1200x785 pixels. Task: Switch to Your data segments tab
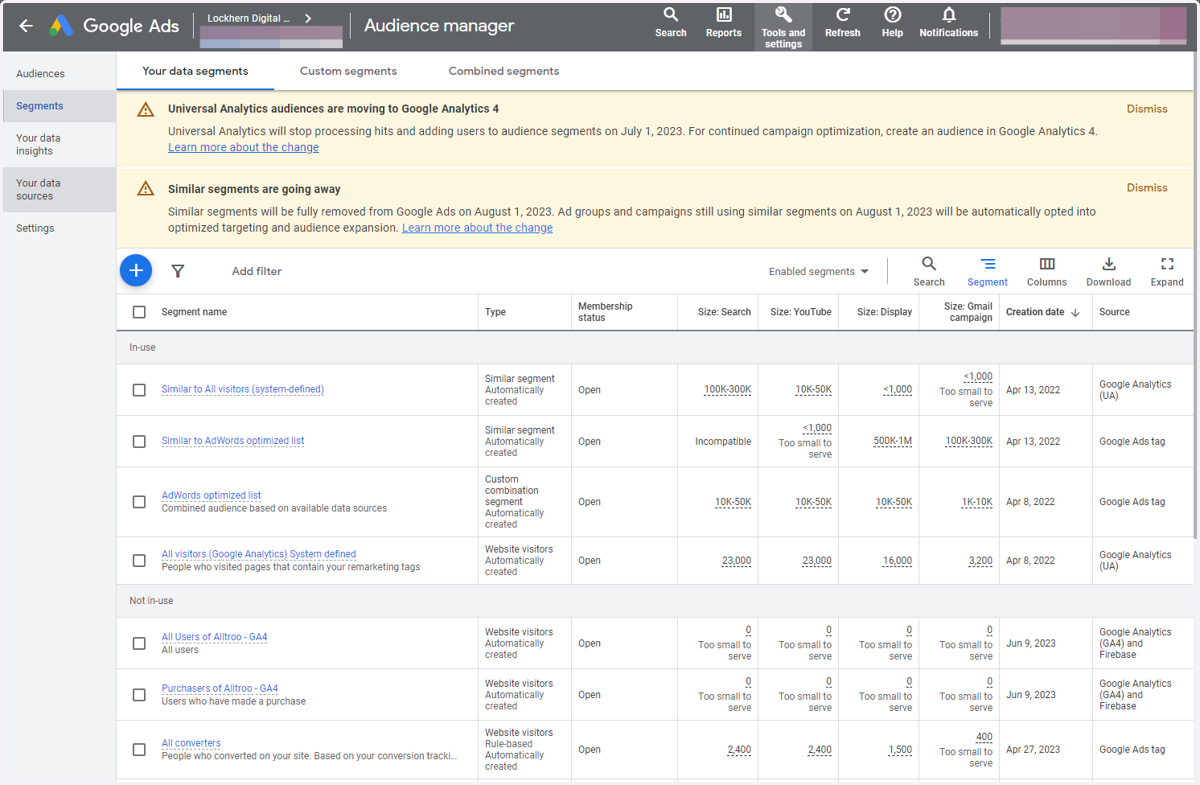pos(195,71)
